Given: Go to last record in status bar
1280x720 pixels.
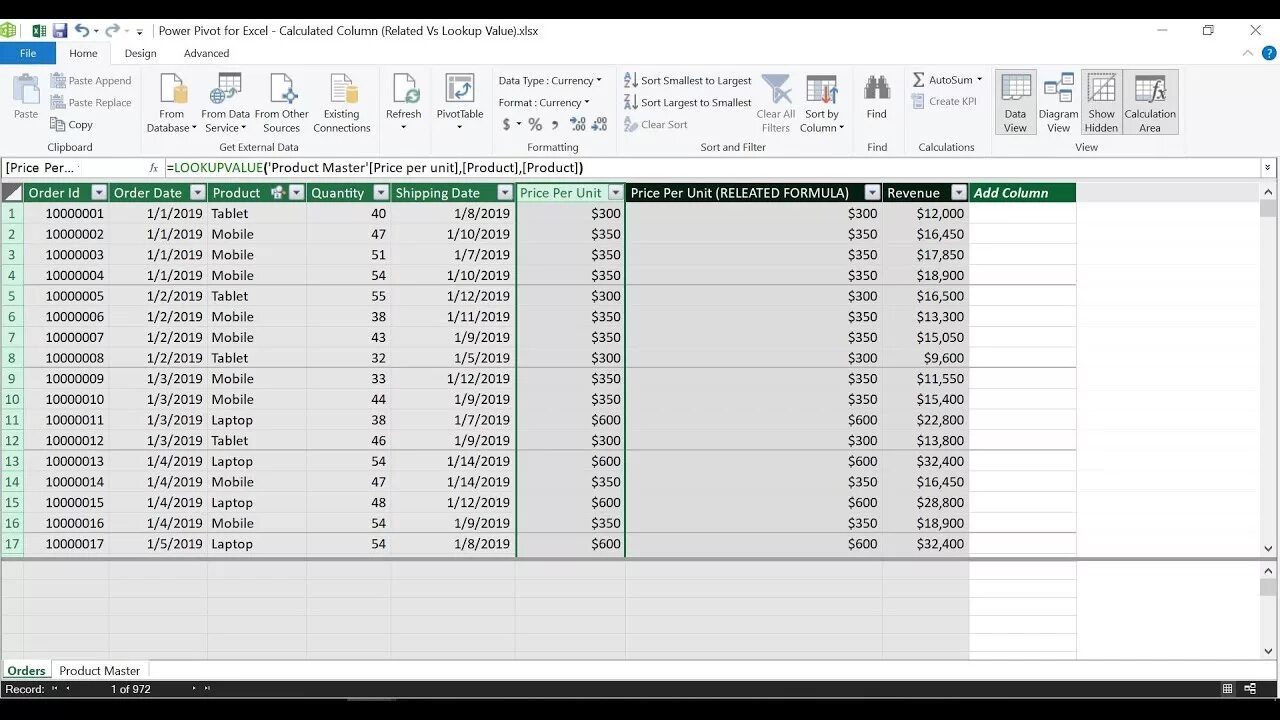Looking at the screenshot, I should coord(208,689).
